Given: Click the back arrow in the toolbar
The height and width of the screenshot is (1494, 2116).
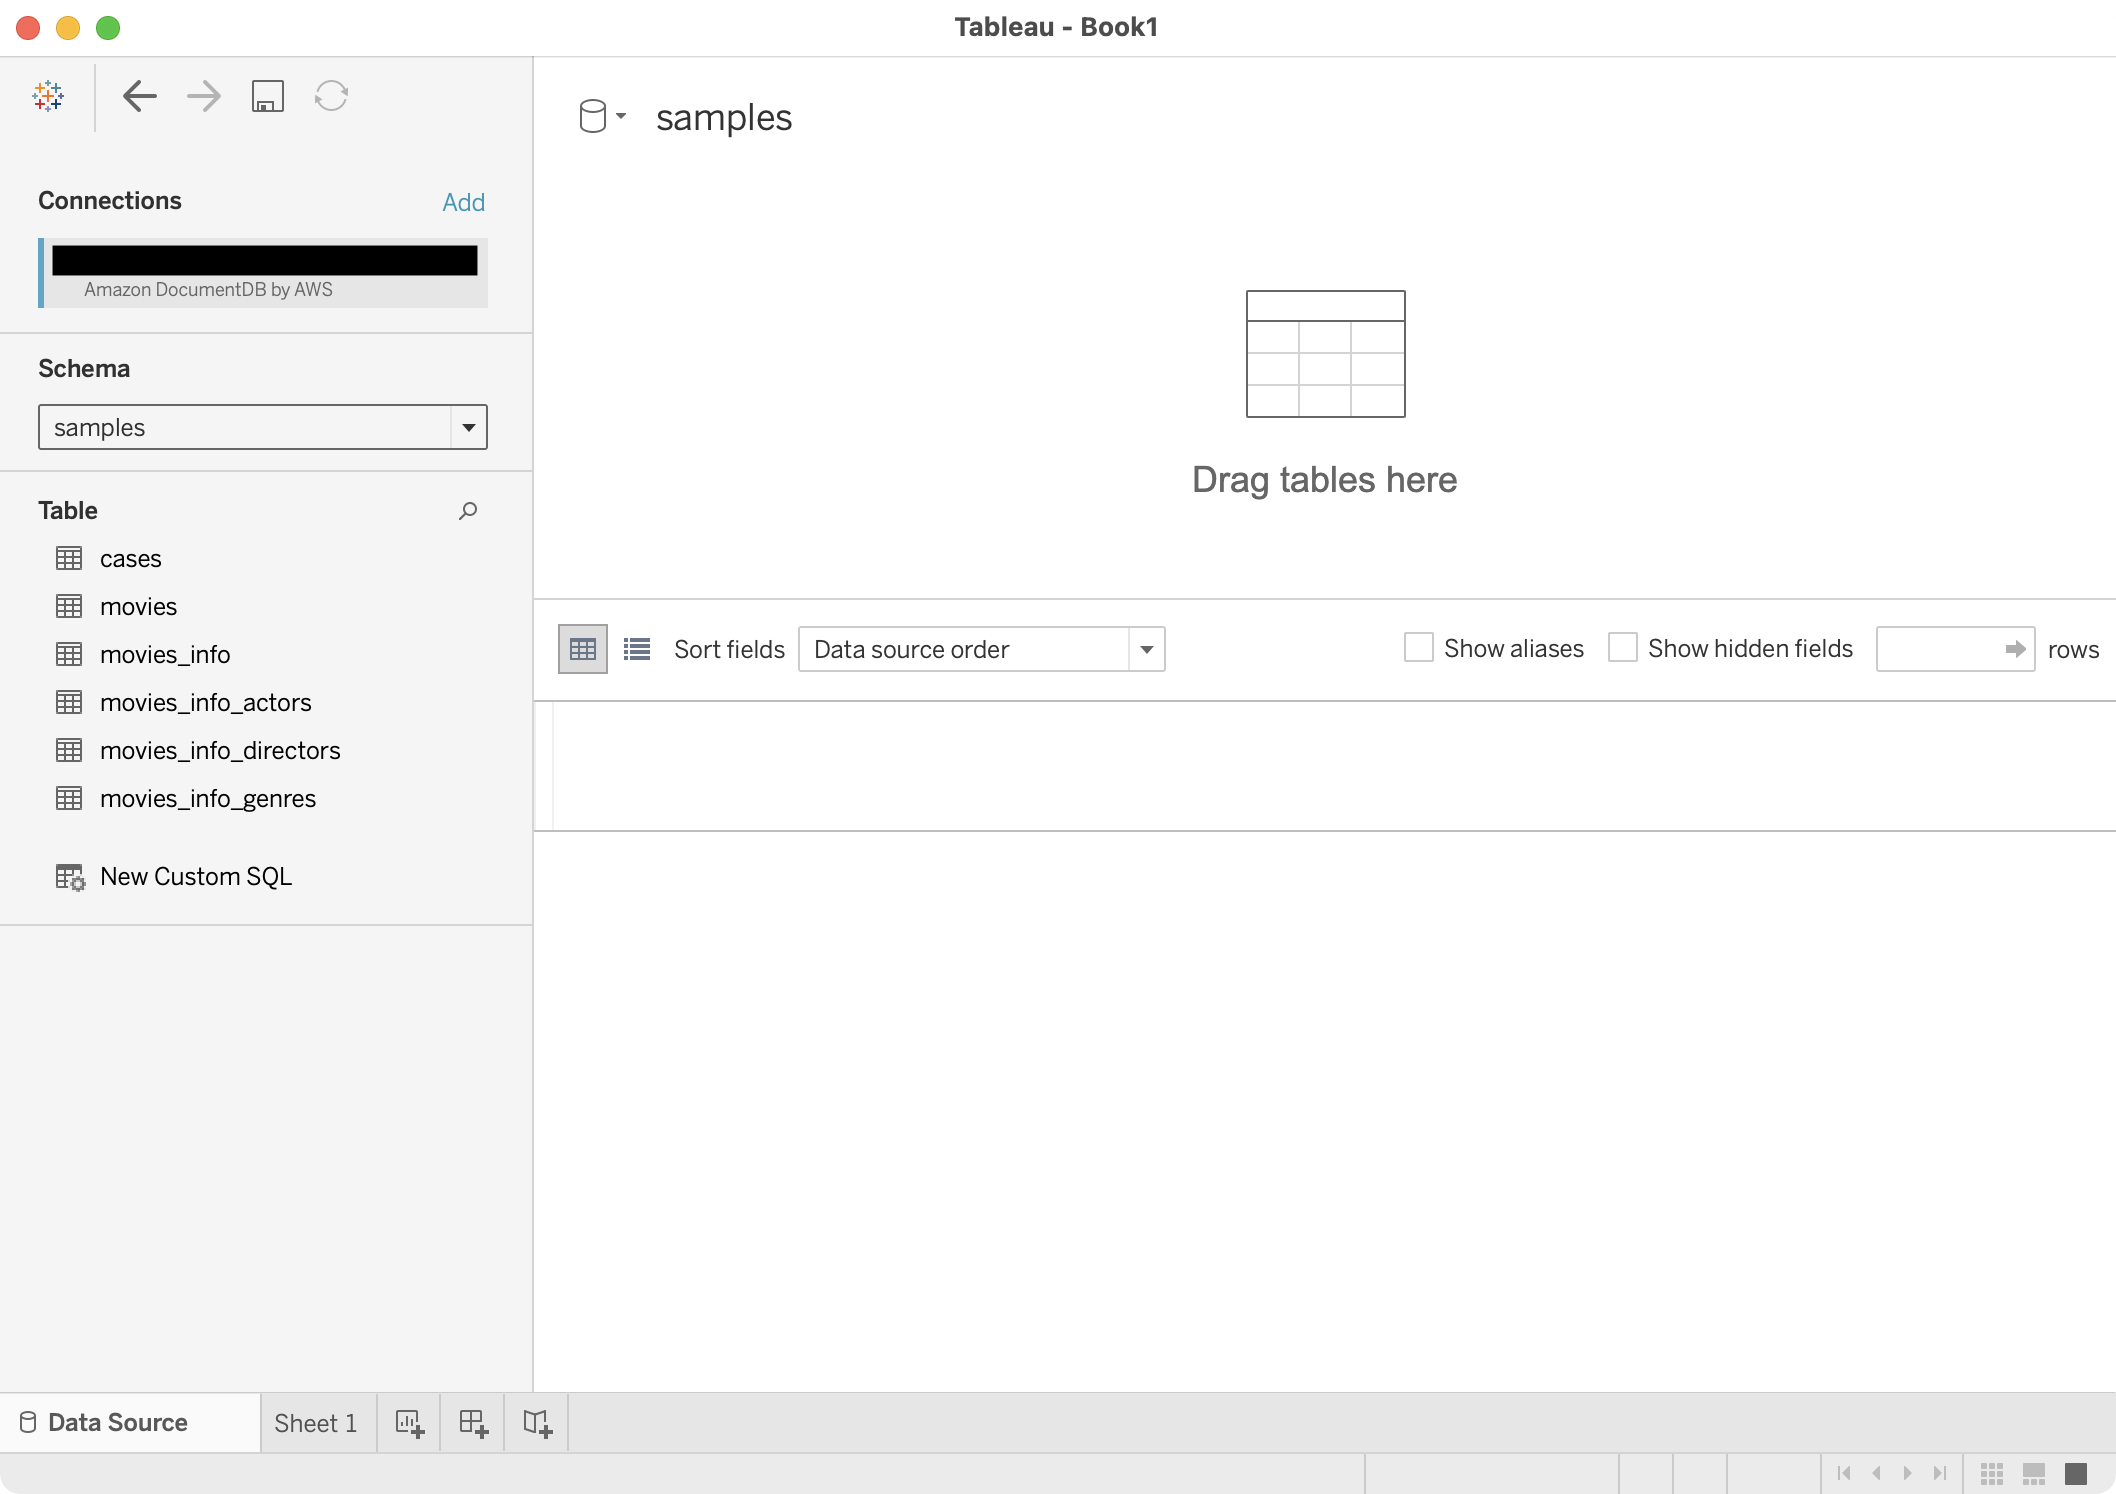Looking at the screenshot, I should 139,96.
